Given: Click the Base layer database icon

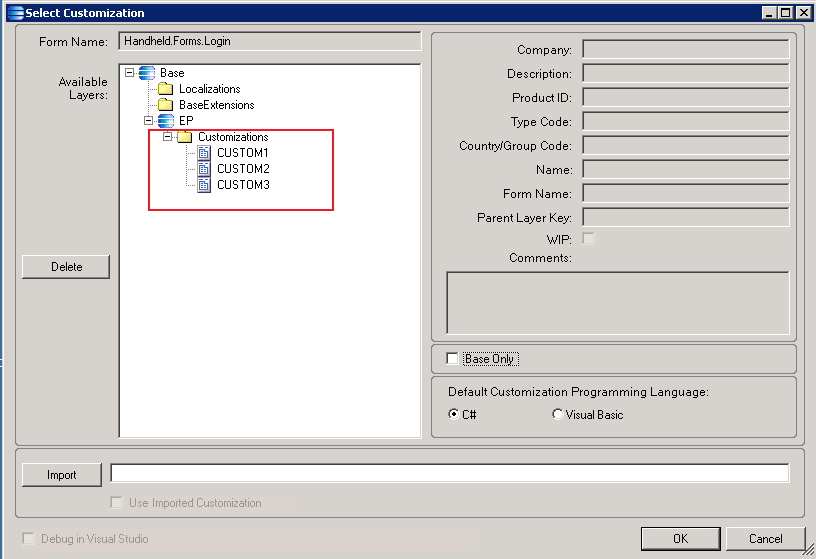Looking at the screenshot, I should (x=147, y=73).
